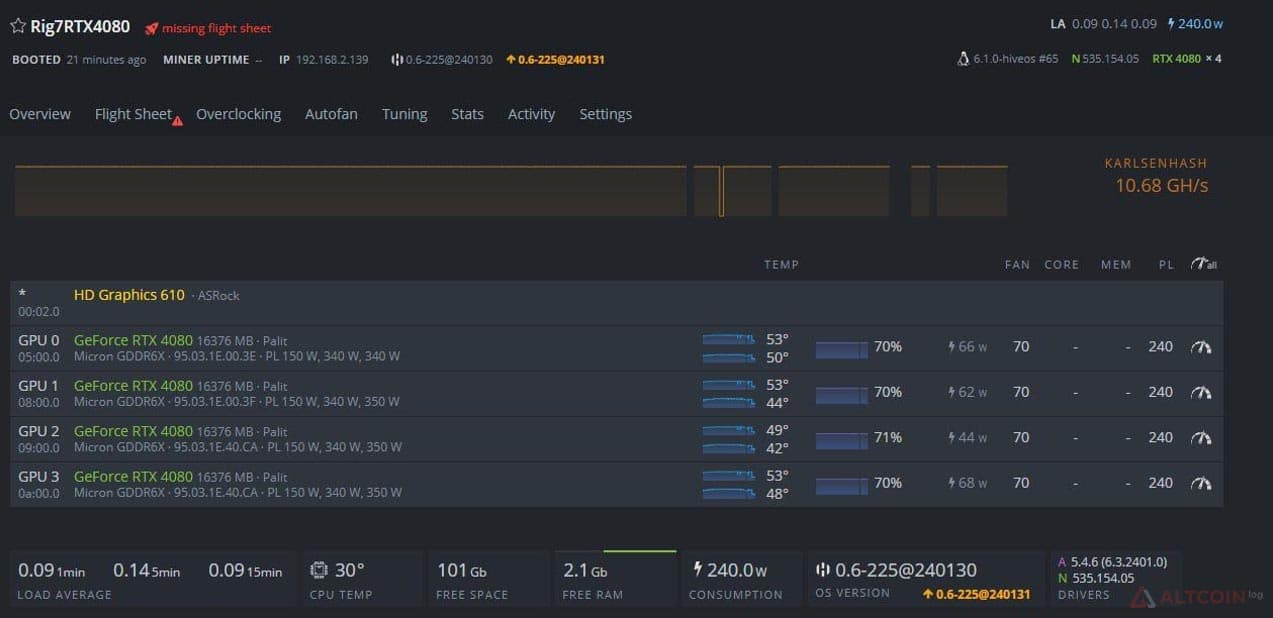
Task: Click GPU 2 fan bar at 71%
Action: [841, 439]
